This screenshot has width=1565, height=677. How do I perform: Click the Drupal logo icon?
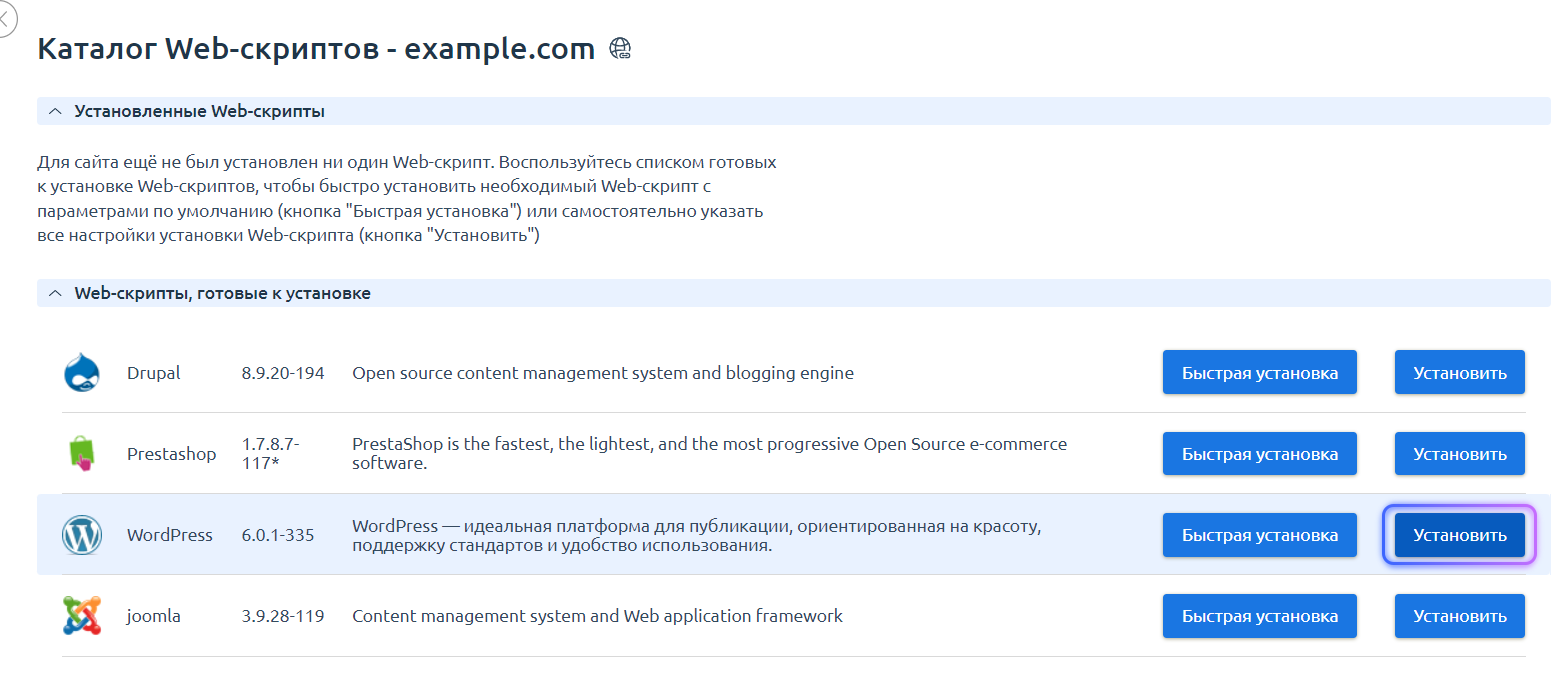82,373
